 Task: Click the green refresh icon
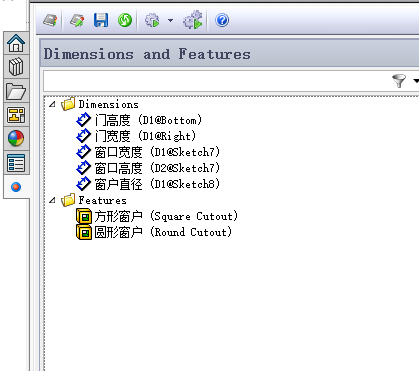point(125,20)
